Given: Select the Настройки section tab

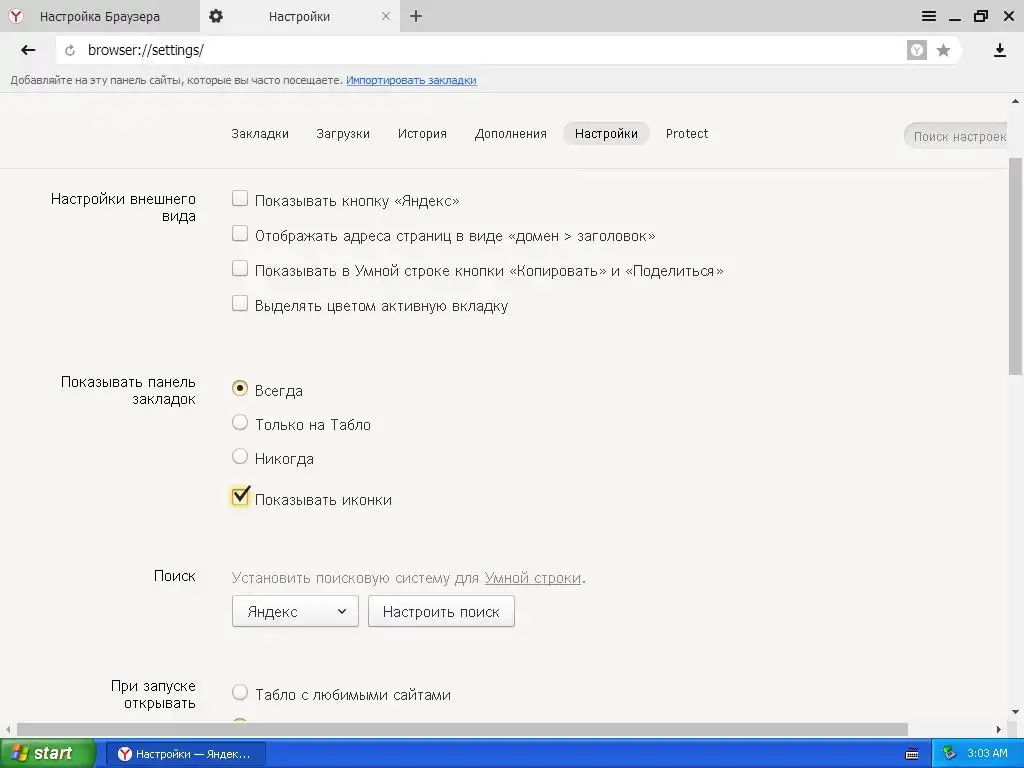Looking at the screenshot, I should click(x=606, y=134).
